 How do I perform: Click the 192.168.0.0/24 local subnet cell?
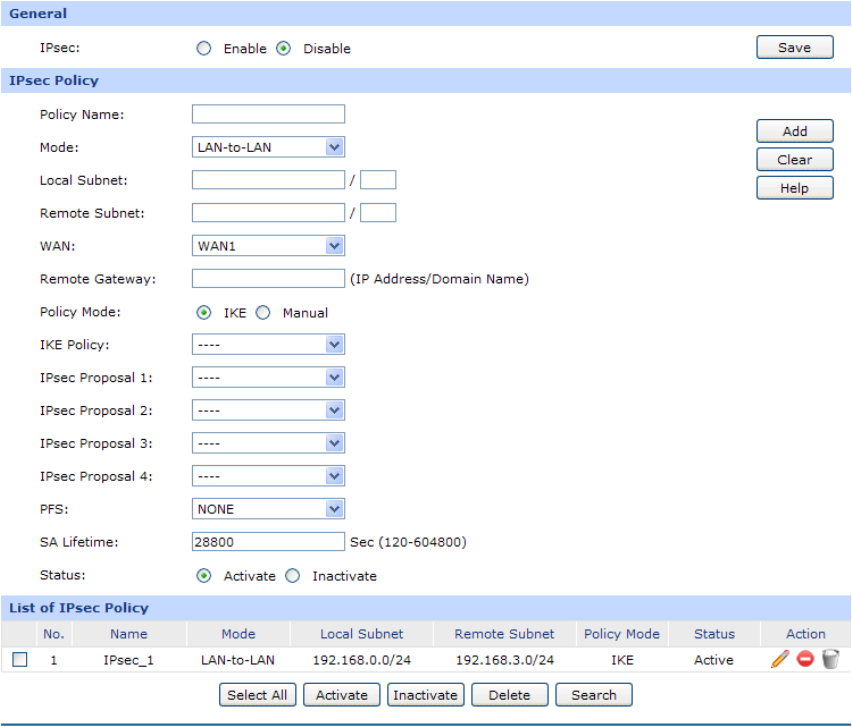pos(362,660)
